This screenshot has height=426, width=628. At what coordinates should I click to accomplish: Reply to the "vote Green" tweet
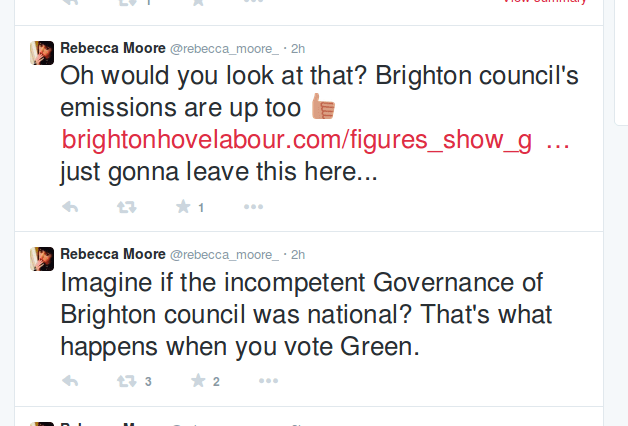[x=70, y=381]
